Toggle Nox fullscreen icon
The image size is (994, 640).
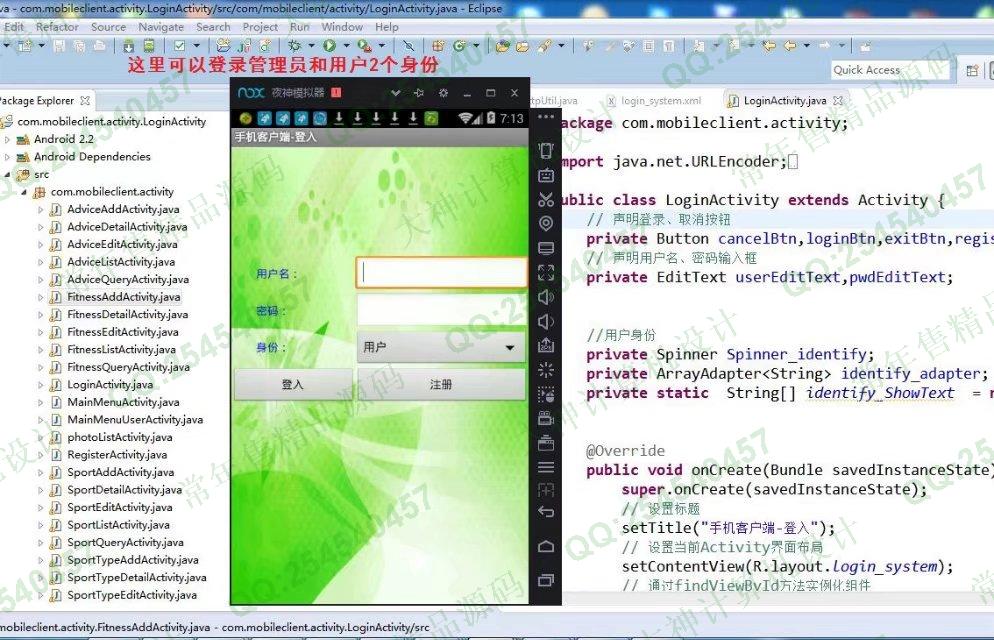tap(546, 272)
